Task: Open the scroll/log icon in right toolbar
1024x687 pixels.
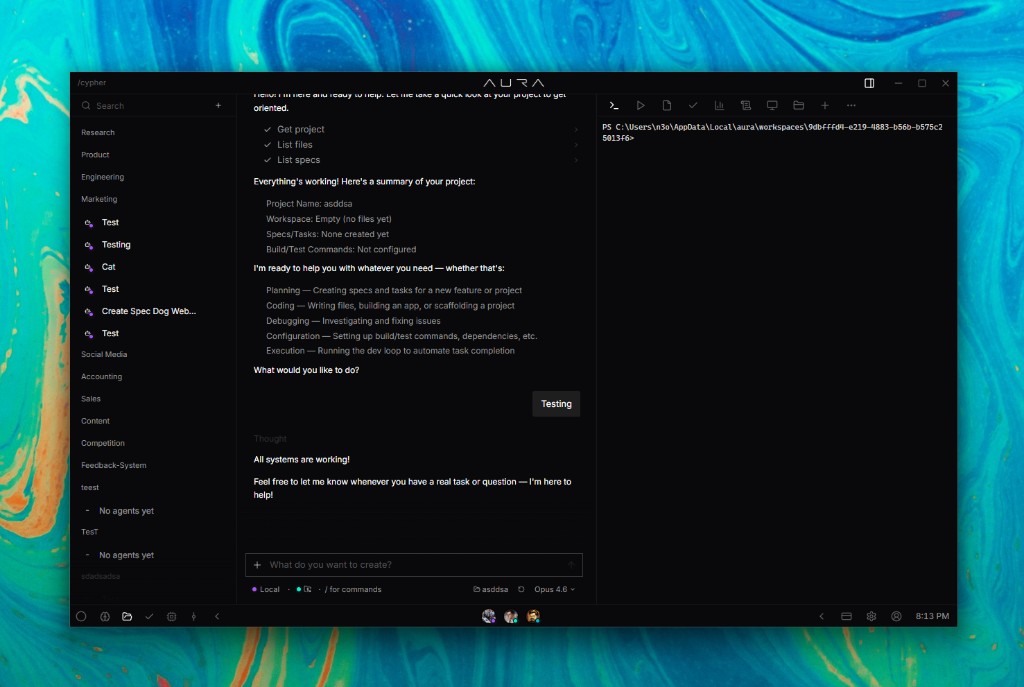Action: click(x=745, y=106)
